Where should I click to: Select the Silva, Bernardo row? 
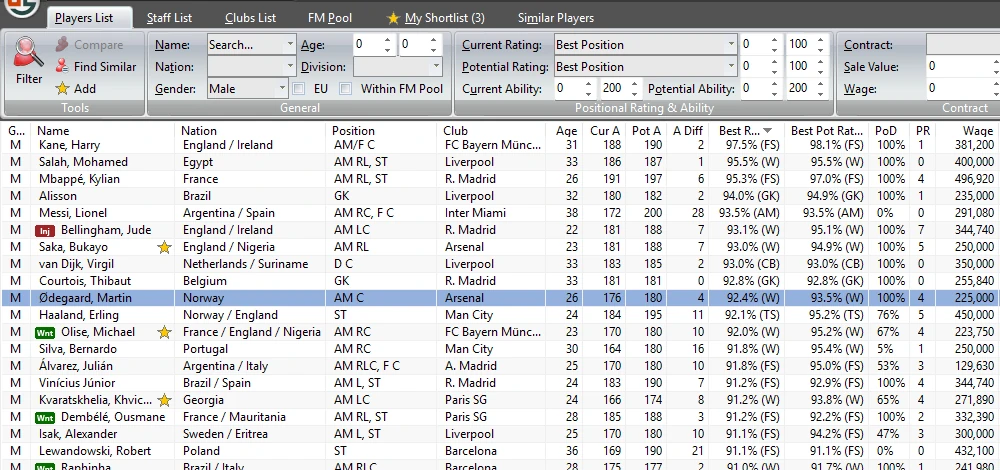[500, 349]
